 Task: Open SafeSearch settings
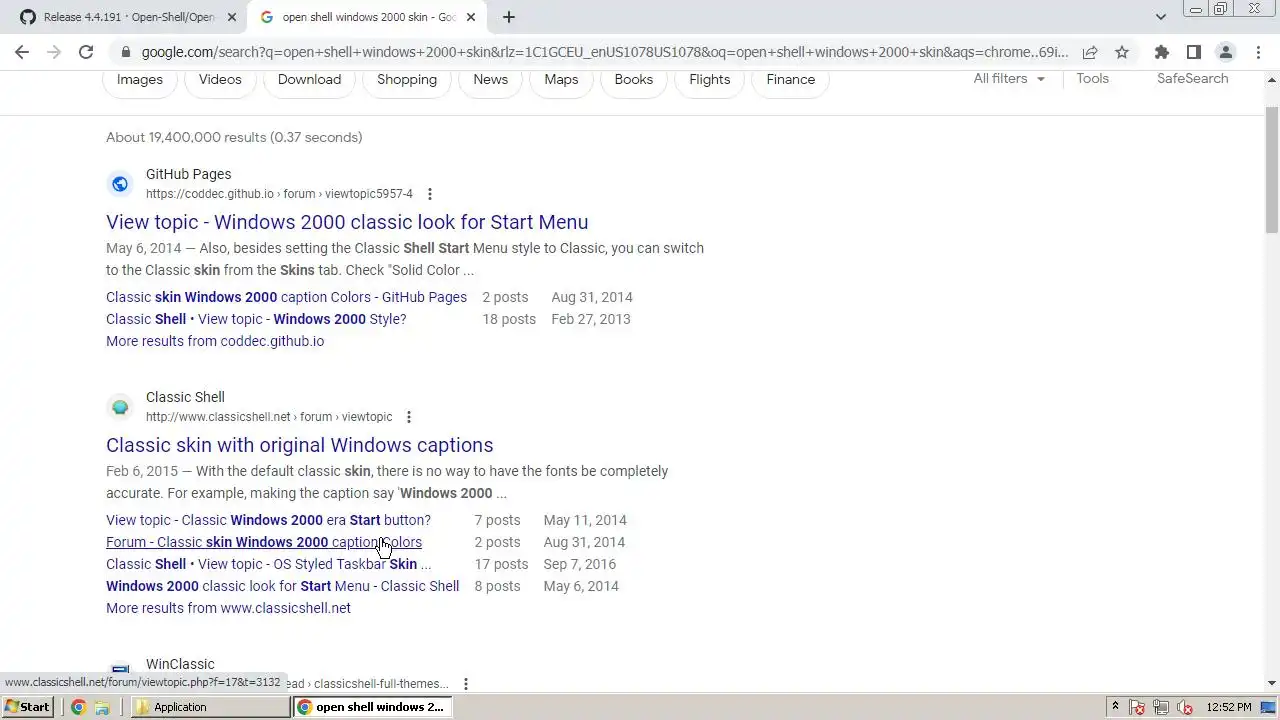pyautogui.click(x=1192, y=78)
